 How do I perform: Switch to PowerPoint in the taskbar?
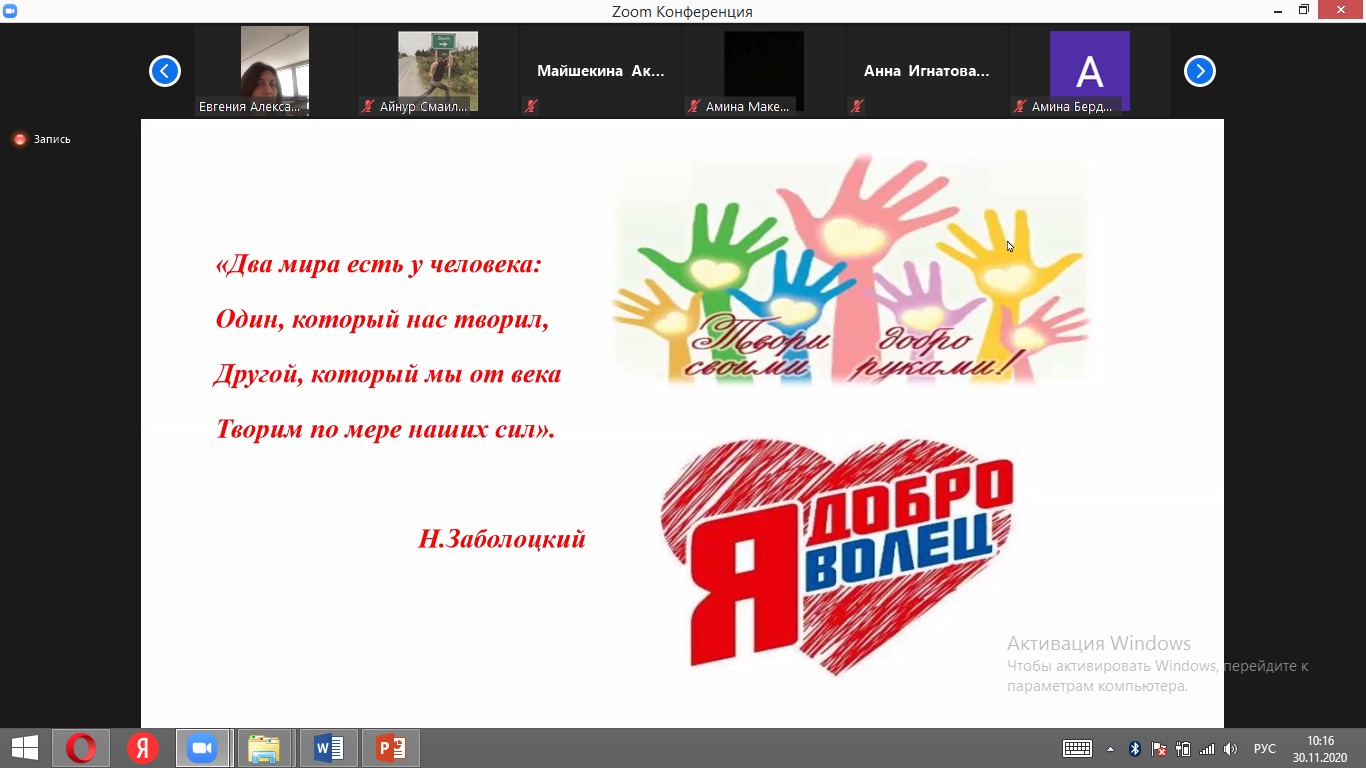[x=390, y=748]
